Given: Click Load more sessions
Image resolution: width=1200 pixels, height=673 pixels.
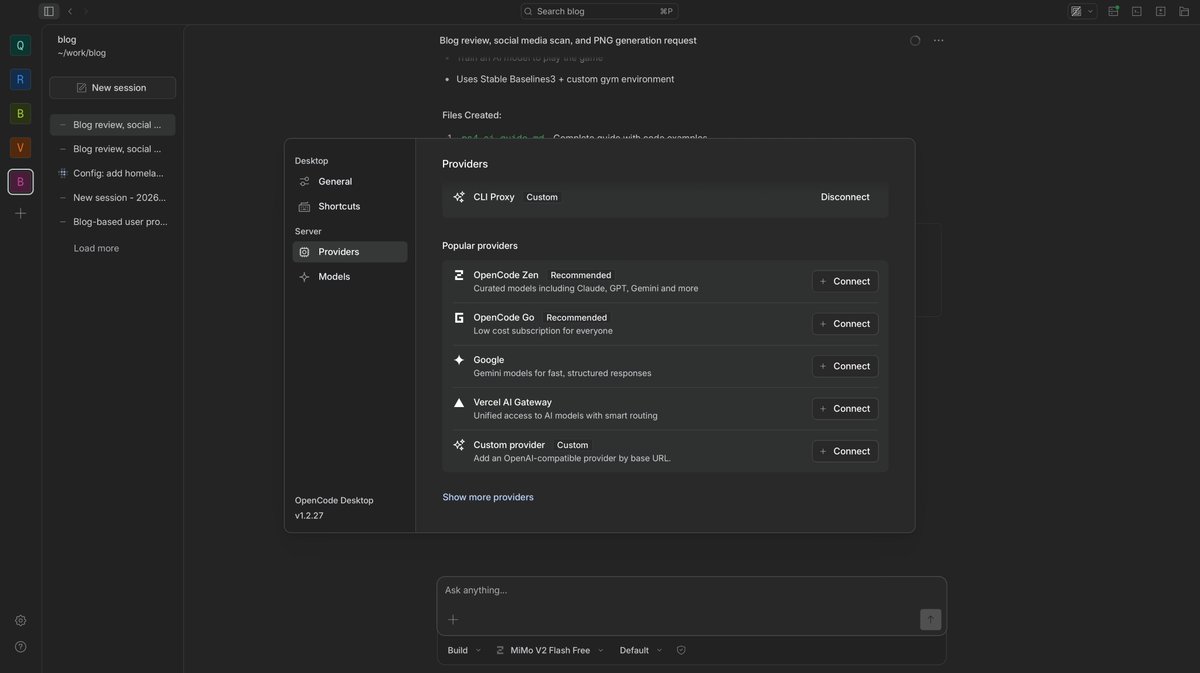Looking at the screenshot, I should (x=96, y=248).
